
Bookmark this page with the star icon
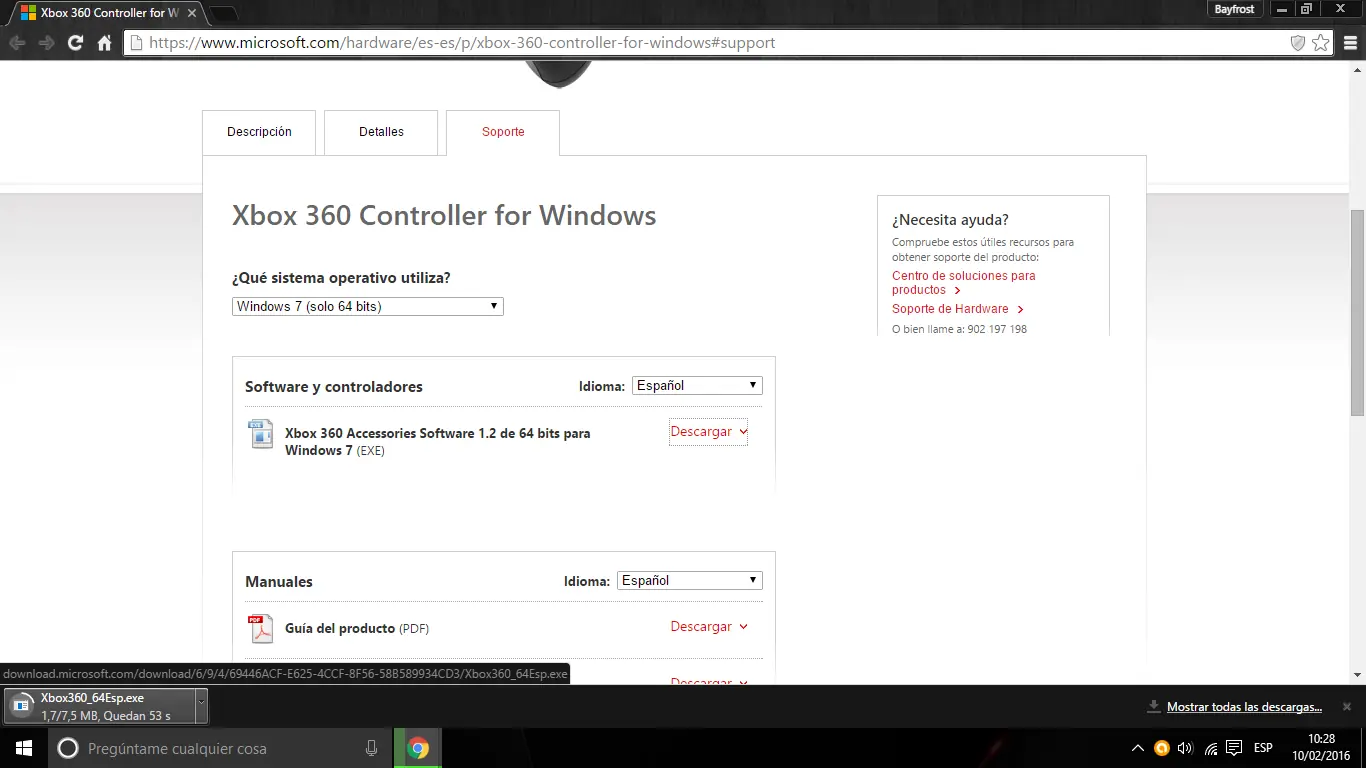(1321, 43)
